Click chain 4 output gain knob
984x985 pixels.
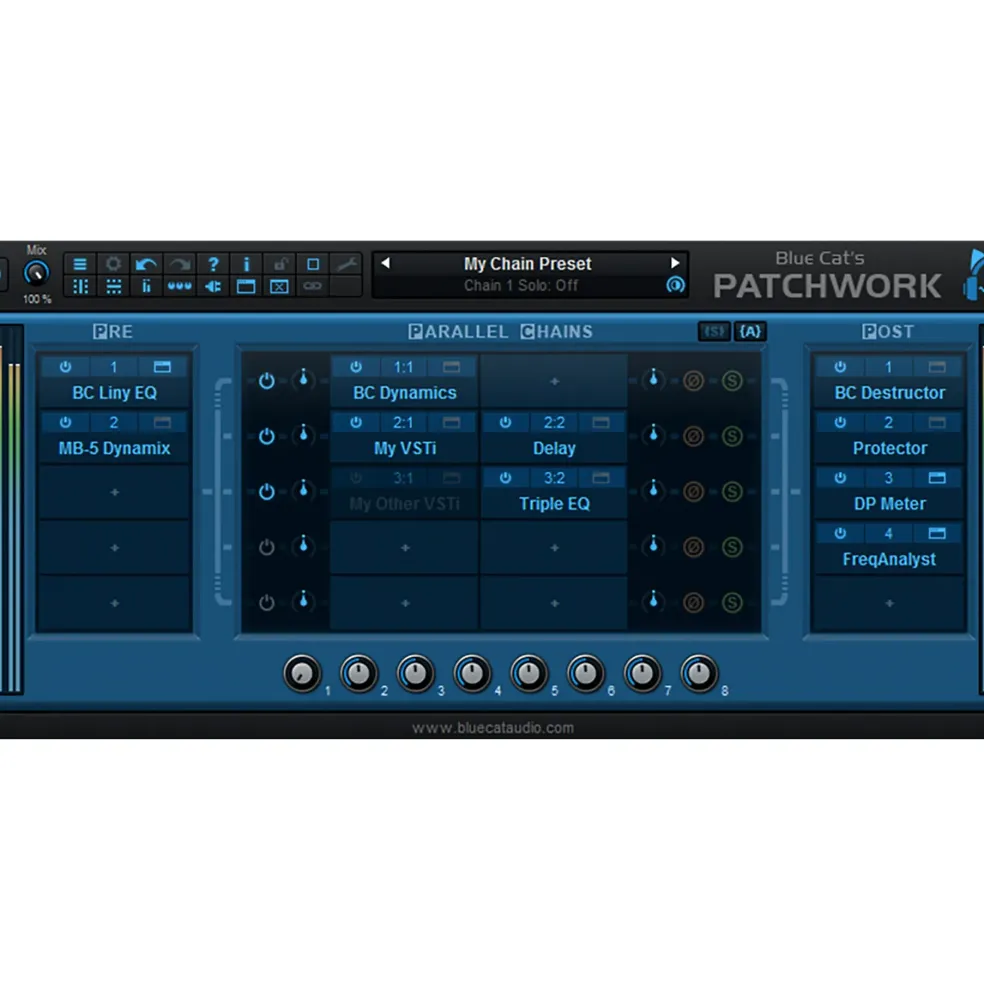pos(653,545)
